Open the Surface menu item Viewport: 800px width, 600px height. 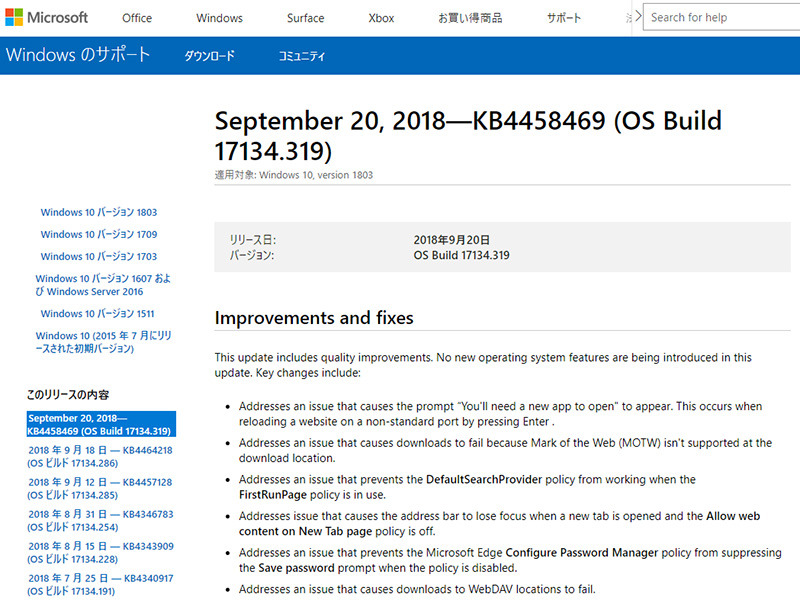point(305,18)
